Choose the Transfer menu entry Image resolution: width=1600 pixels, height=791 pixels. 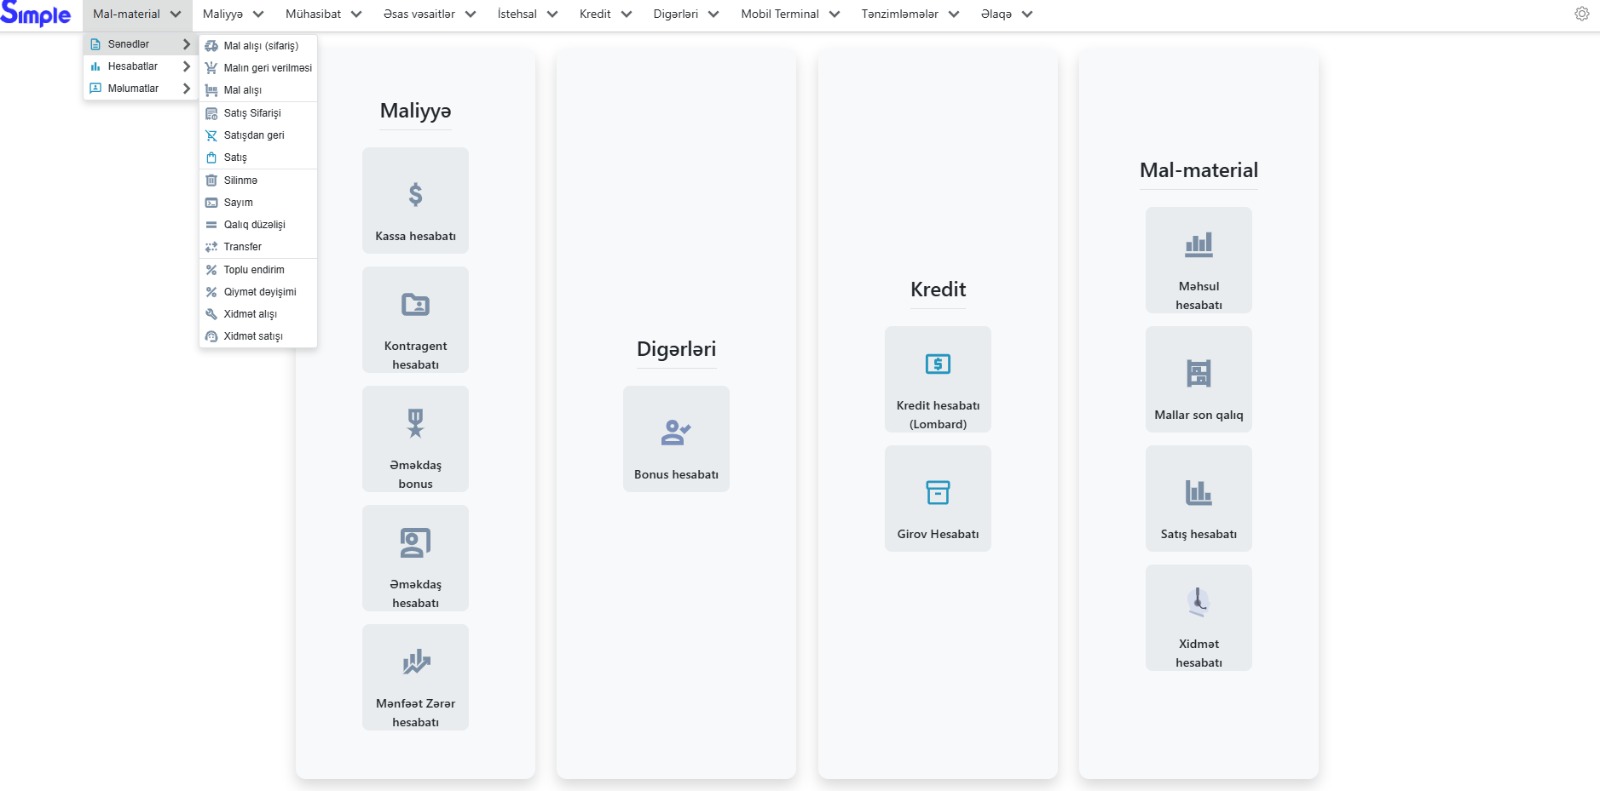(242, 247)
